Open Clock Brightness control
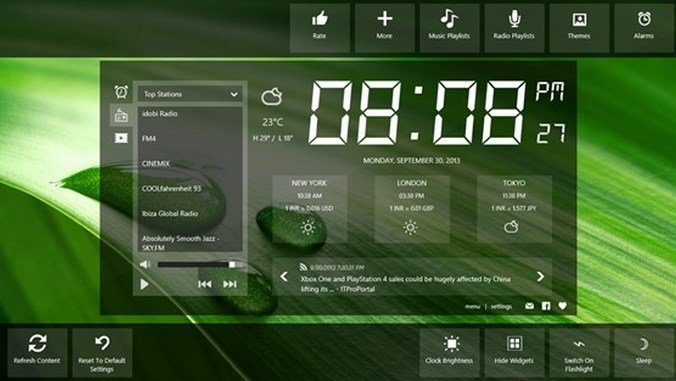Screen dimensions: 676x381 tap(449, 353)
